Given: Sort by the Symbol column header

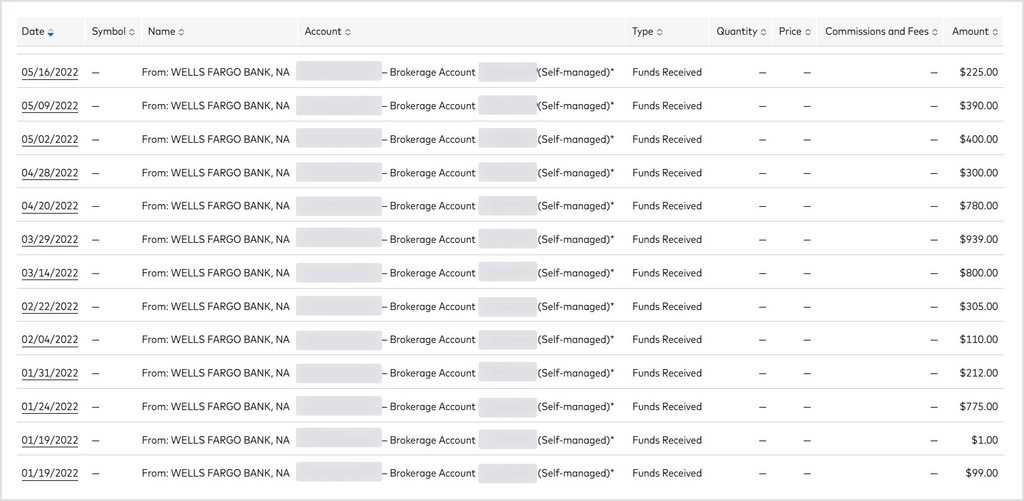Looking at the screenshot, I should 113,31.
